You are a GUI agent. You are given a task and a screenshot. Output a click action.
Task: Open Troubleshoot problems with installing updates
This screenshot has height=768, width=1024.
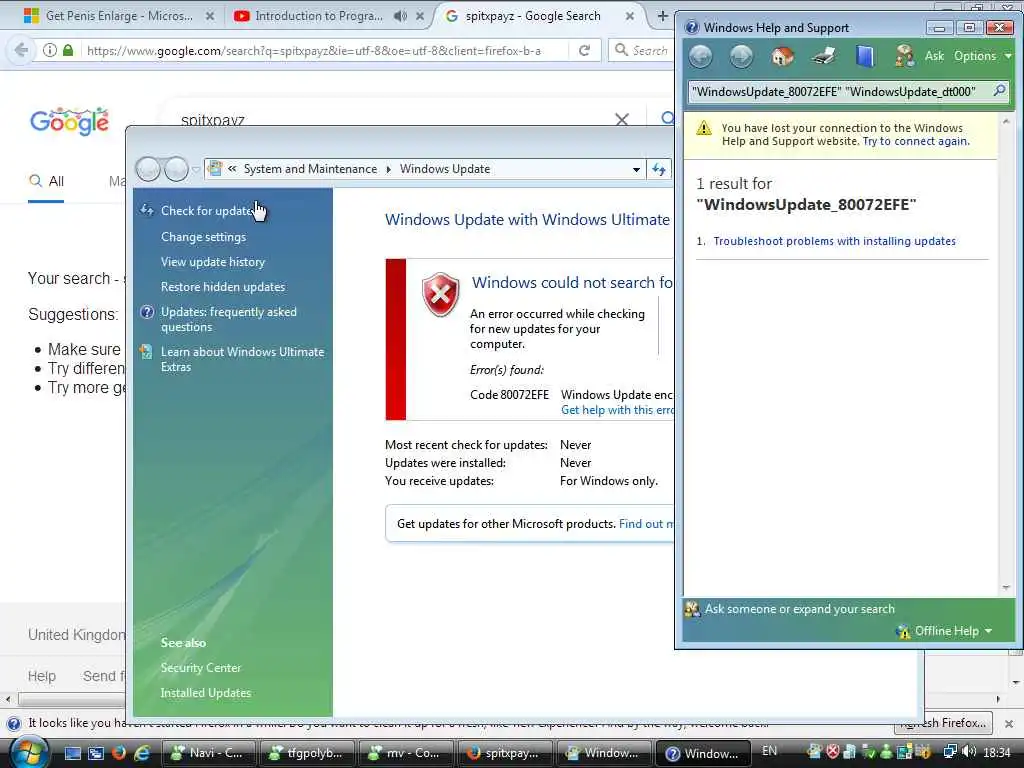834,241
